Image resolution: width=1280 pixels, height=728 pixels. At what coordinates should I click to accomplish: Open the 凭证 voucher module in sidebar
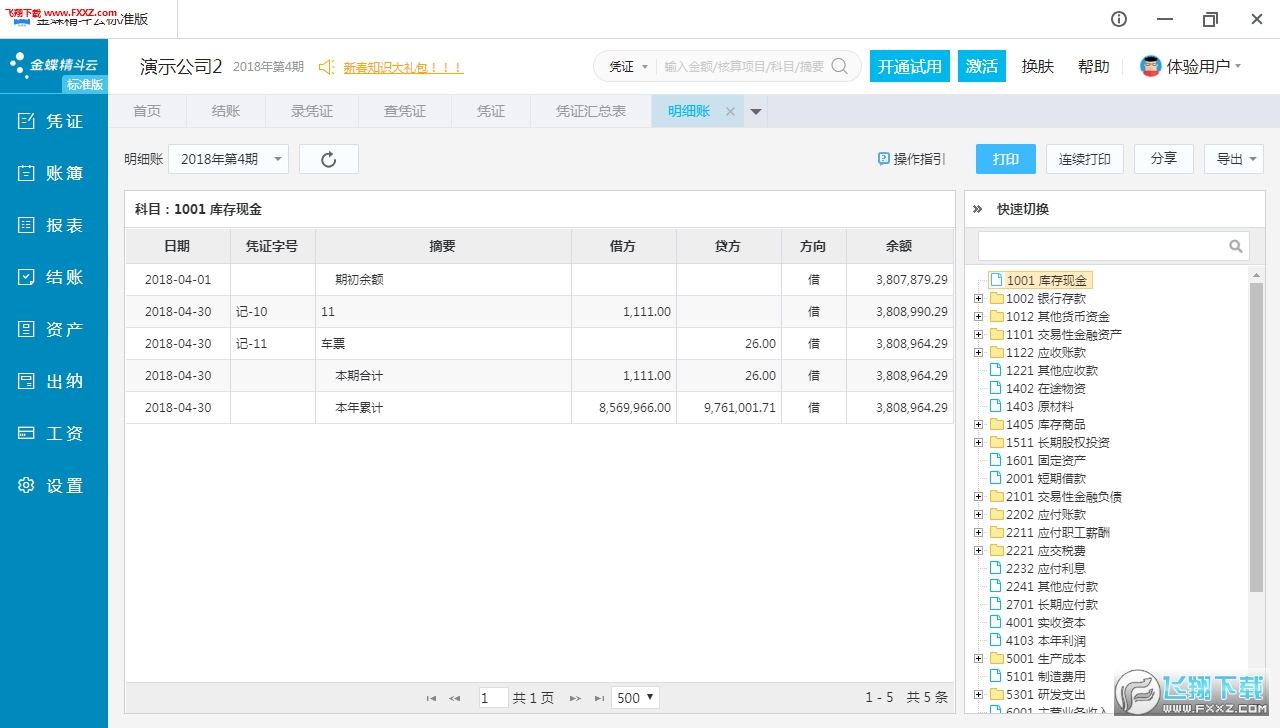click(x=53, y=121)
